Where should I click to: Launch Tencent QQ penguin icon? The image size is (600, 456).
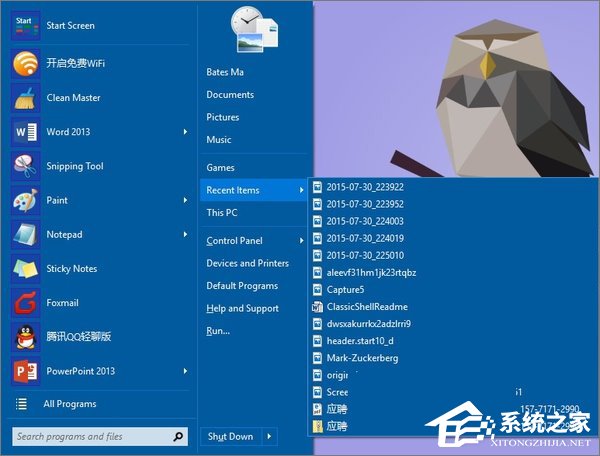pyautogui.click(x=25, y=337)
